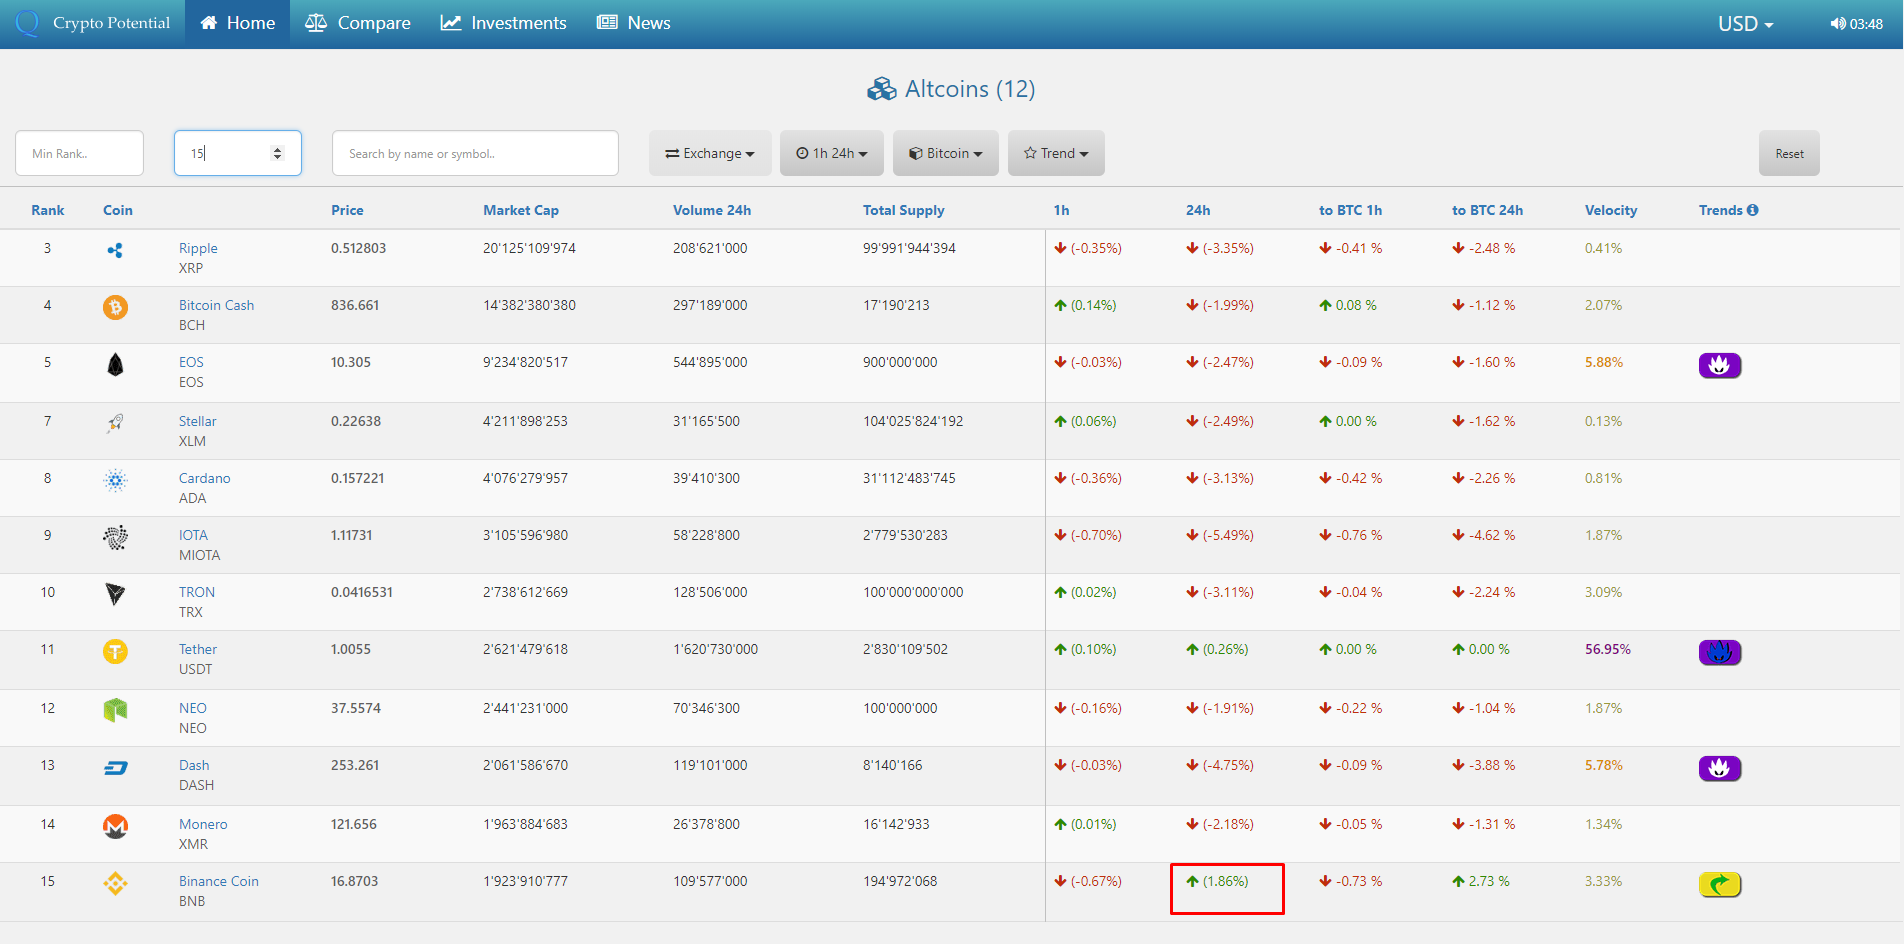Click Binance Coin's 24h change (1.86%)
Screen dimensions: 1904x944
[1218, 881]
